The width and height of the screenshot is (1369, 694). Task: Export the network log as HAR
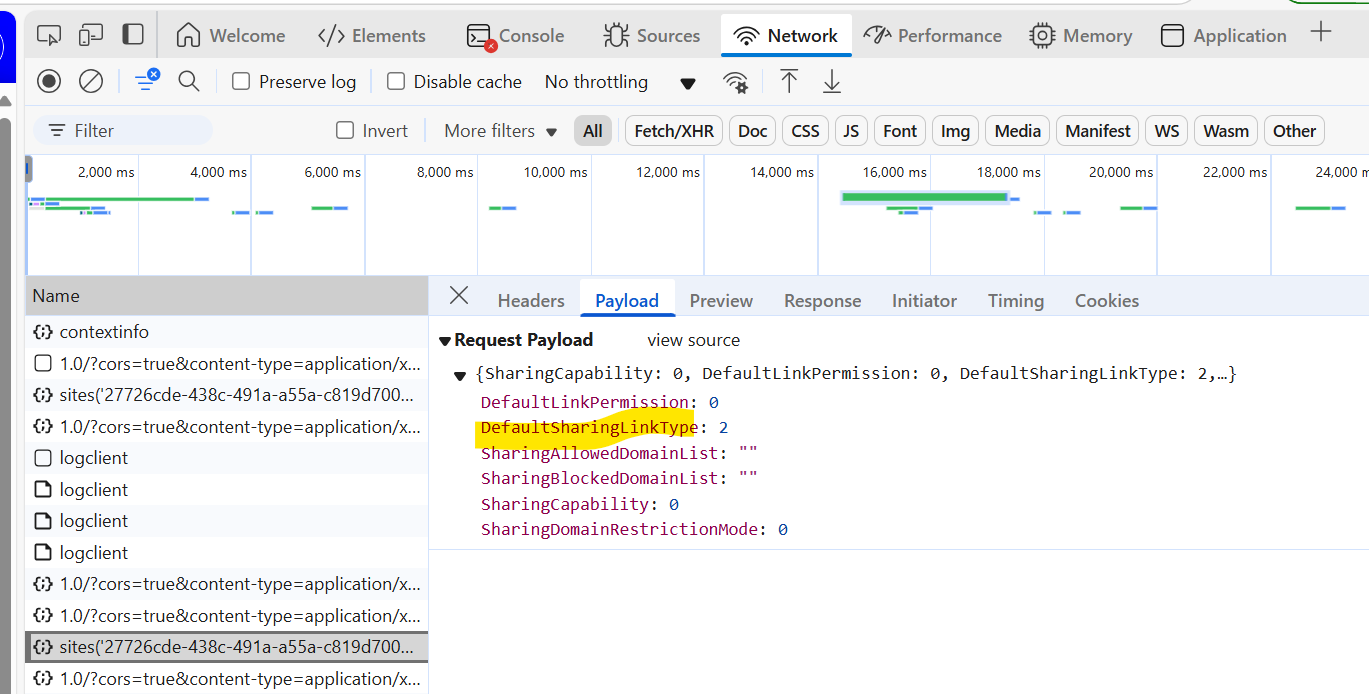tap(831, 81)
